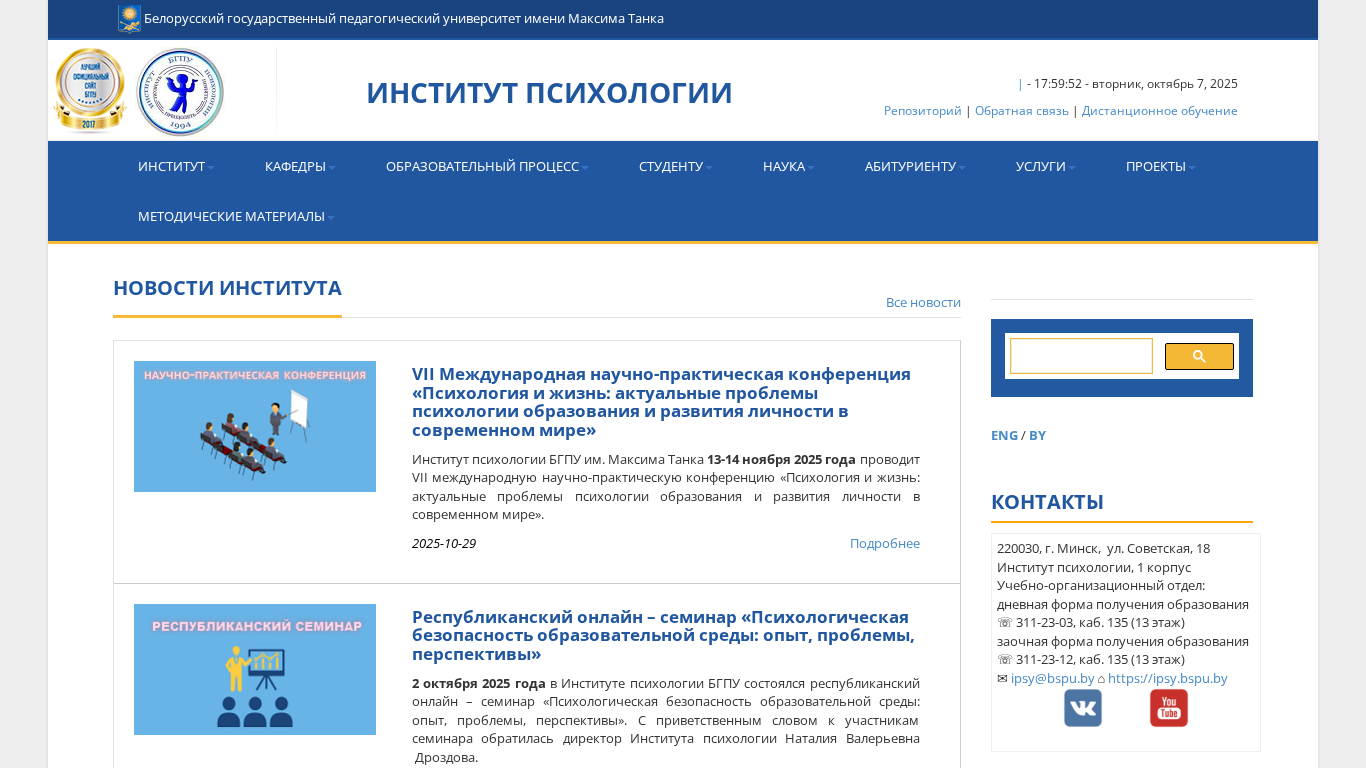Open the conference news thumbnail image
1366x768 pixels.
255,426
